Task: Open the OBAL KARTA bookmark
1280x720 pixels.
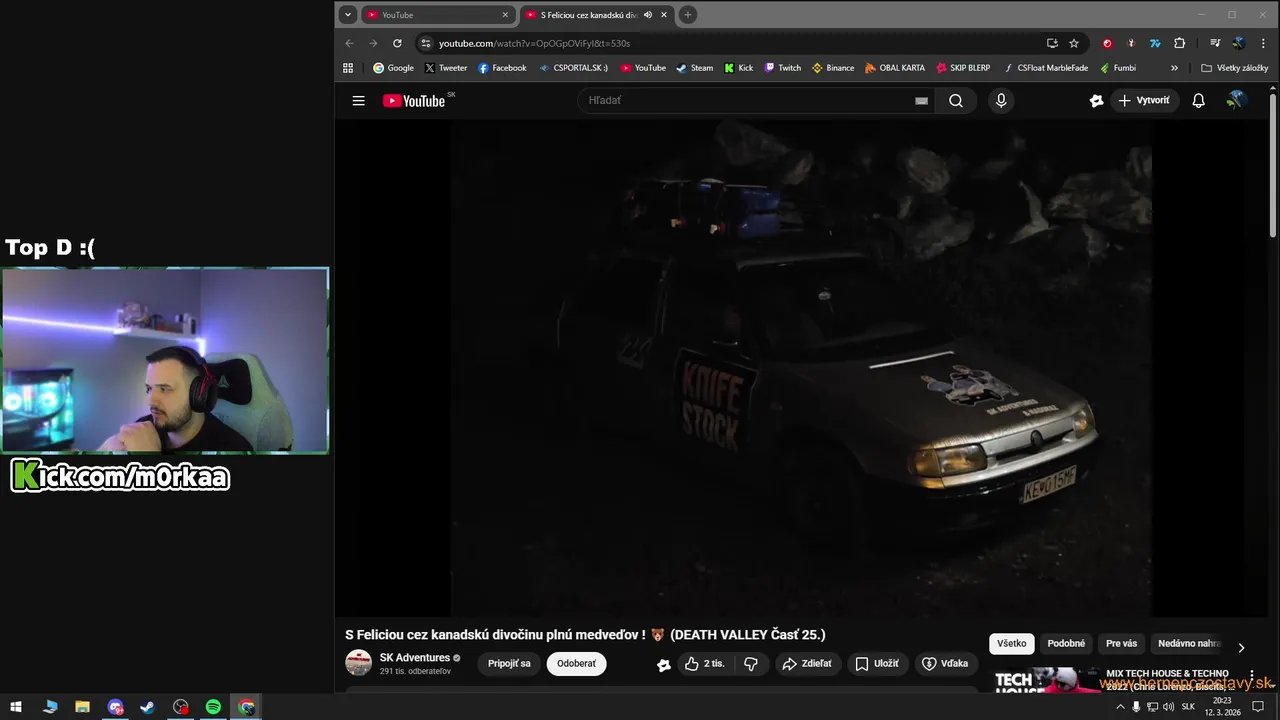Action: (x=895, y=68)
